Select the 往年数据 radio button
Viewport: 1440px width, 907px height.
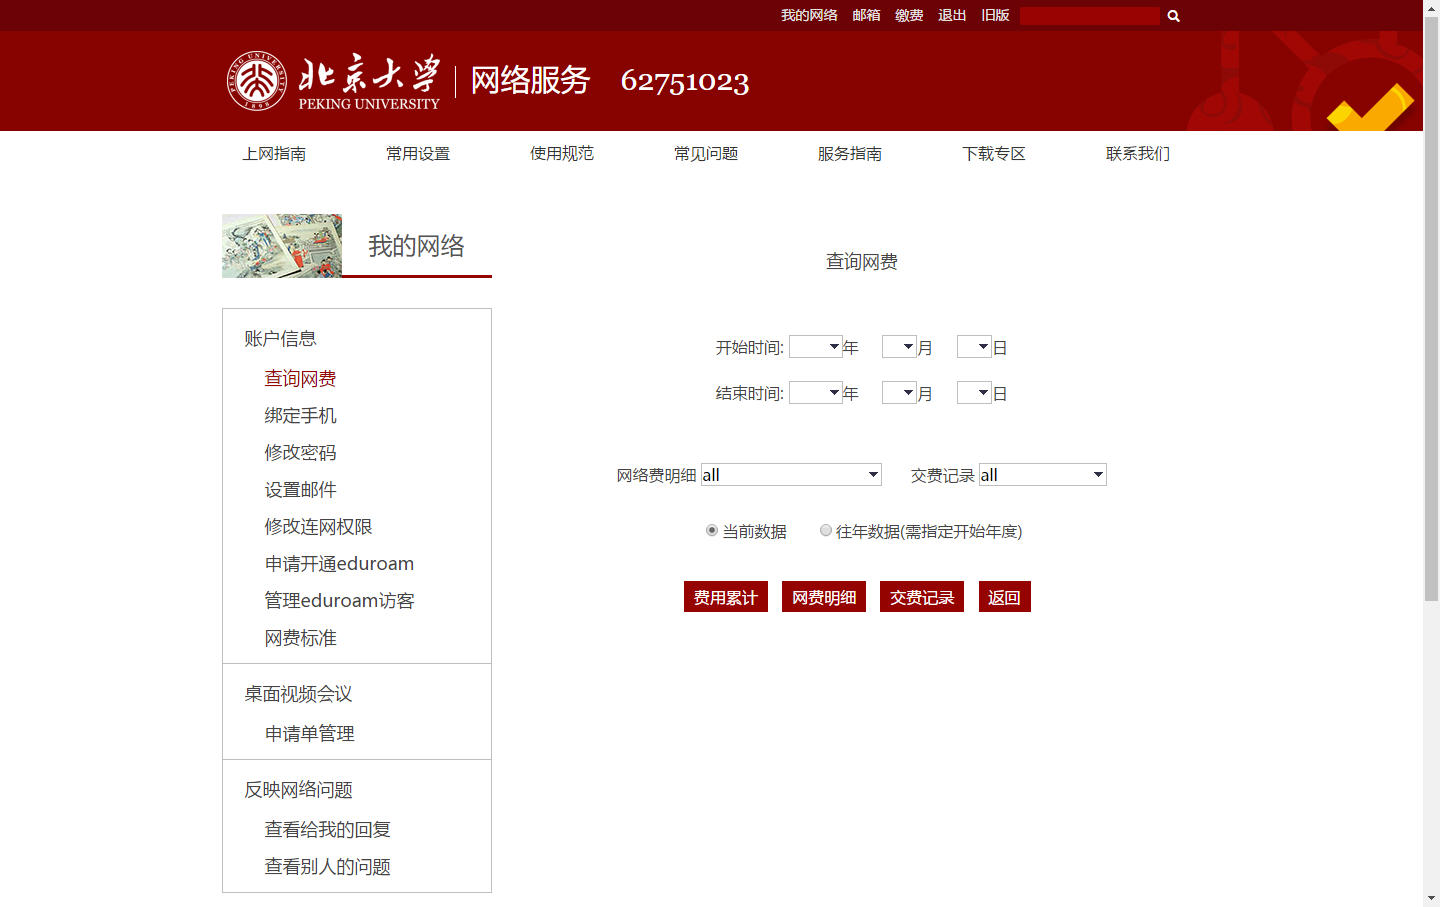[826, 531]
